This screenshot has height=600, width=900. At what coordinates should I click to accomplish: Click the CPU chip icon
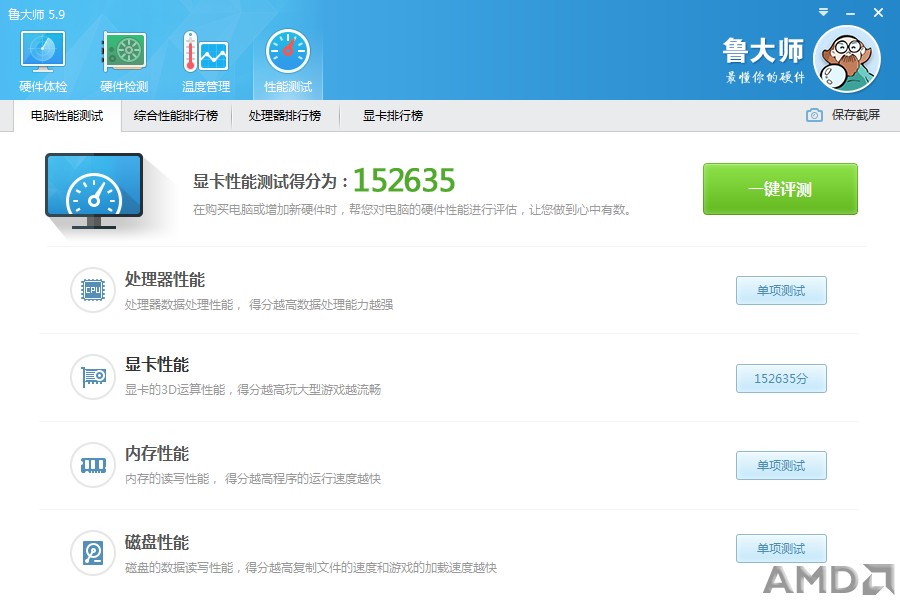[93, 290]
